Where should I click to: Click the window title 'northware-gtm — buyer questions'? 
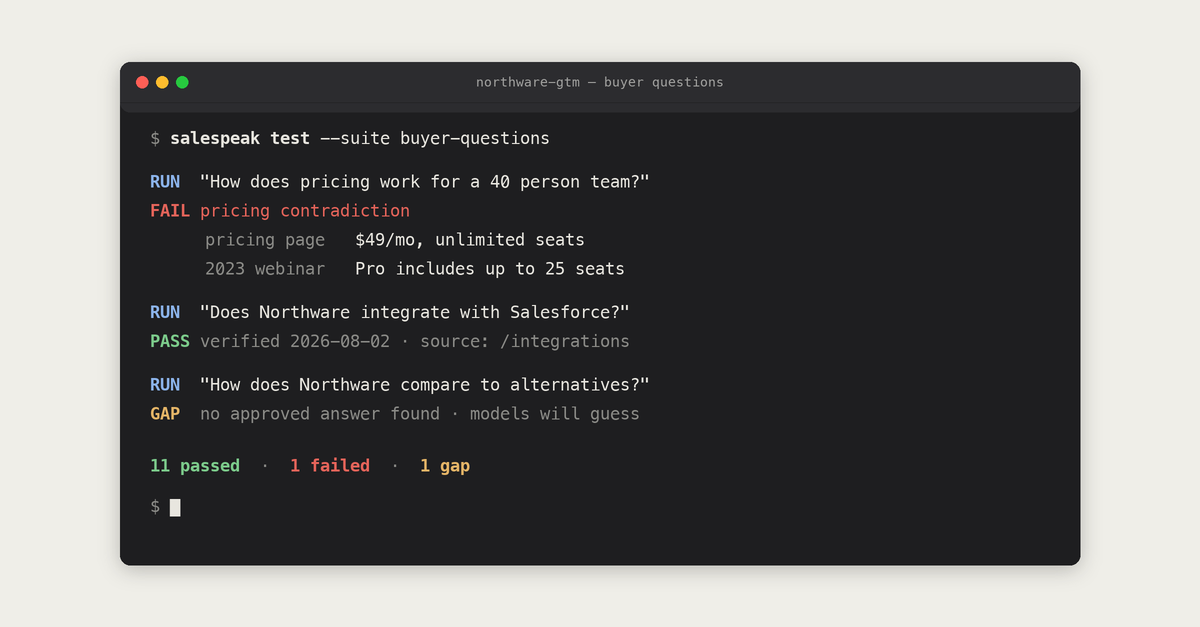tap(600, 82)
